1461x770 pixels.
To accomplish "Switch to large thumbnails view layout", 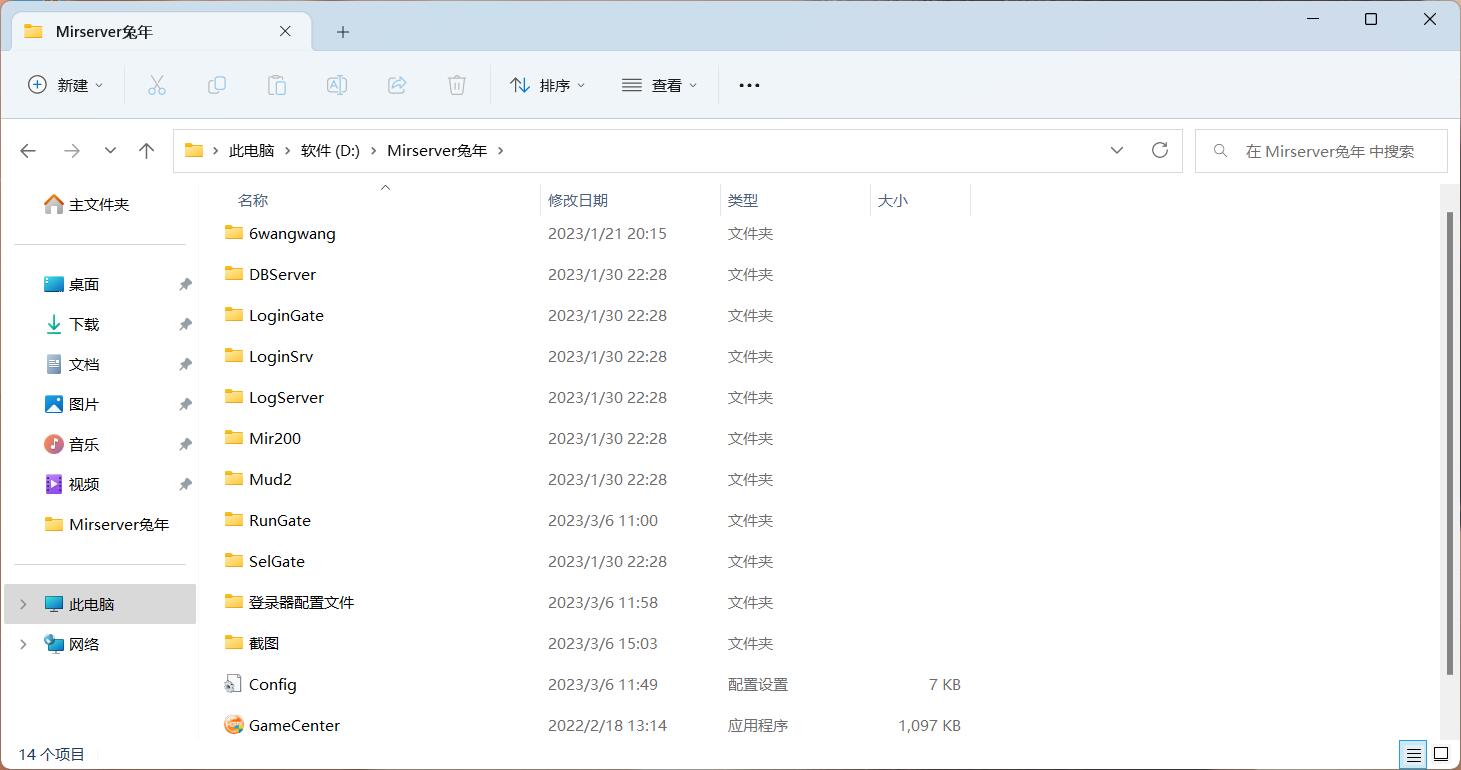I will [x=1441, y=754].
